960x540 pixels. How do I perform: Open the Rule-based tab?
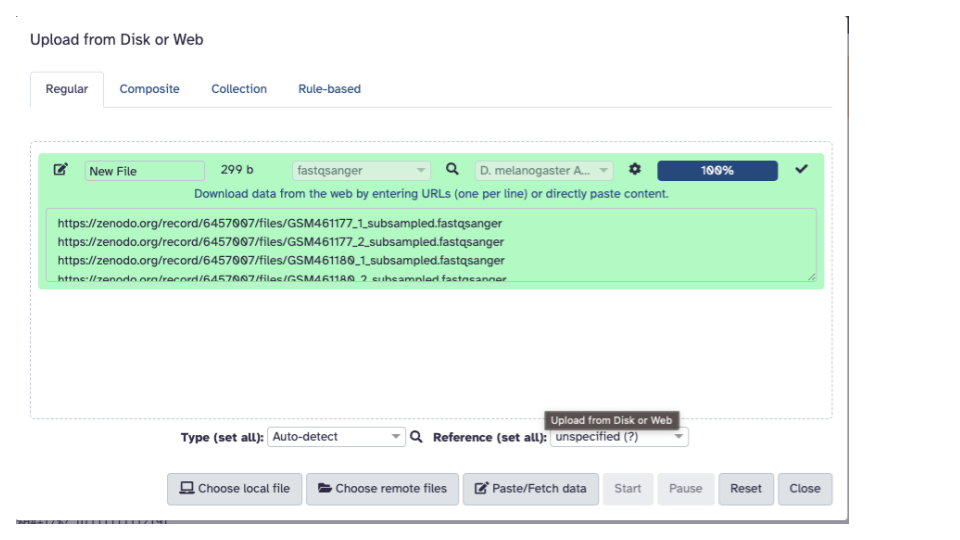[x=329, y=89]
